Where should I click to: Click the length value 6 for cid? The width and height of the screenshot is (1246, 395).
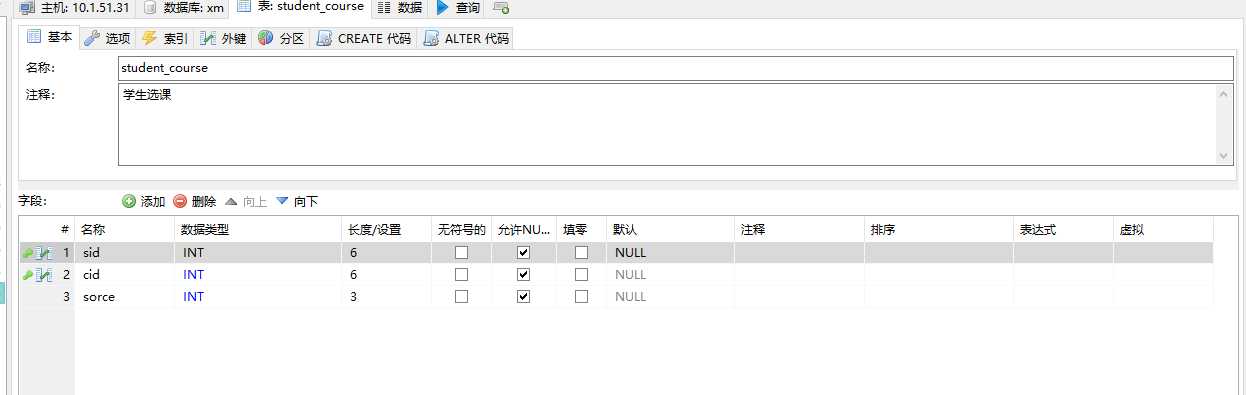pos(387,275)
